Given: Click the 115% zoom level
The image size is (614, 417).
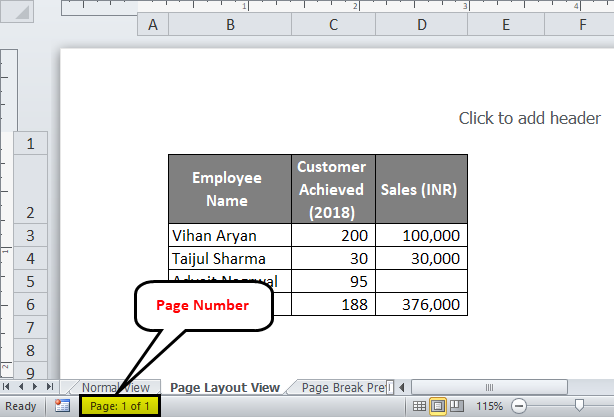Looking at the screenshot, I should 489,406.
